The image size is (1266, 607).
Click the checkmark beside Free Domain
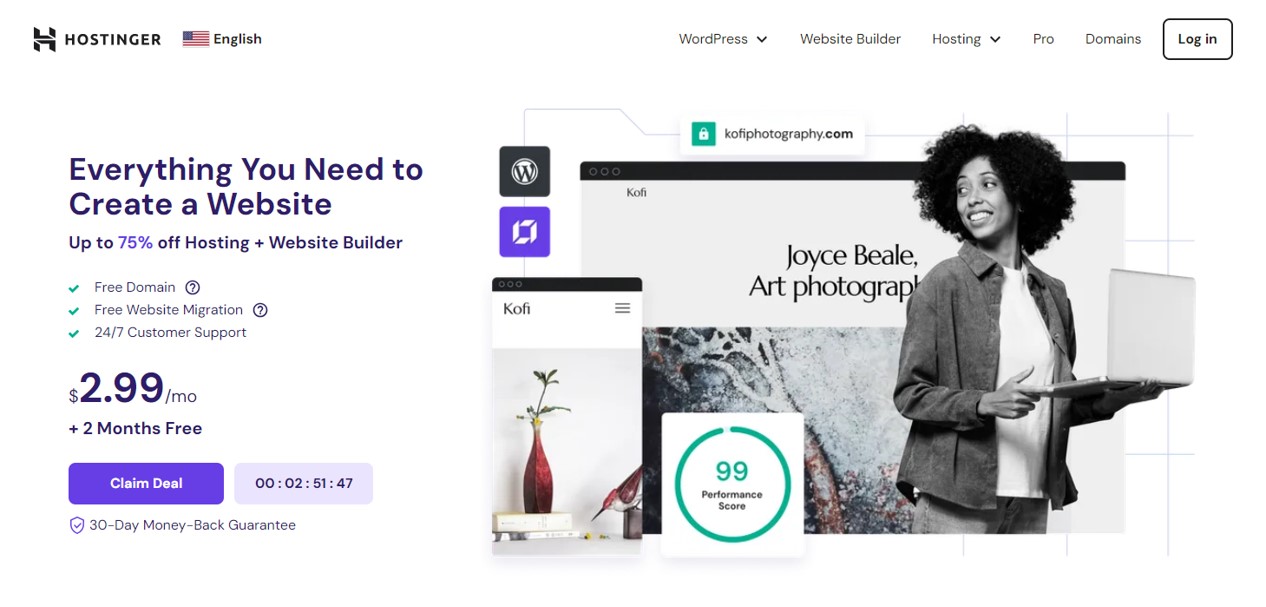click(x=74, y=288)
